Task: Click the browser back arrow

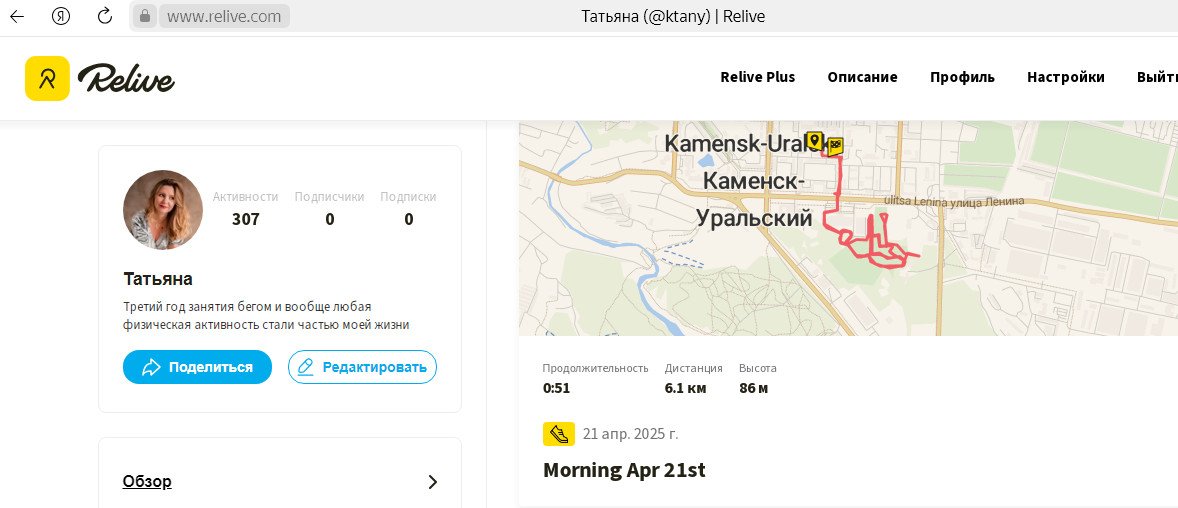Action: click(17, 16)
